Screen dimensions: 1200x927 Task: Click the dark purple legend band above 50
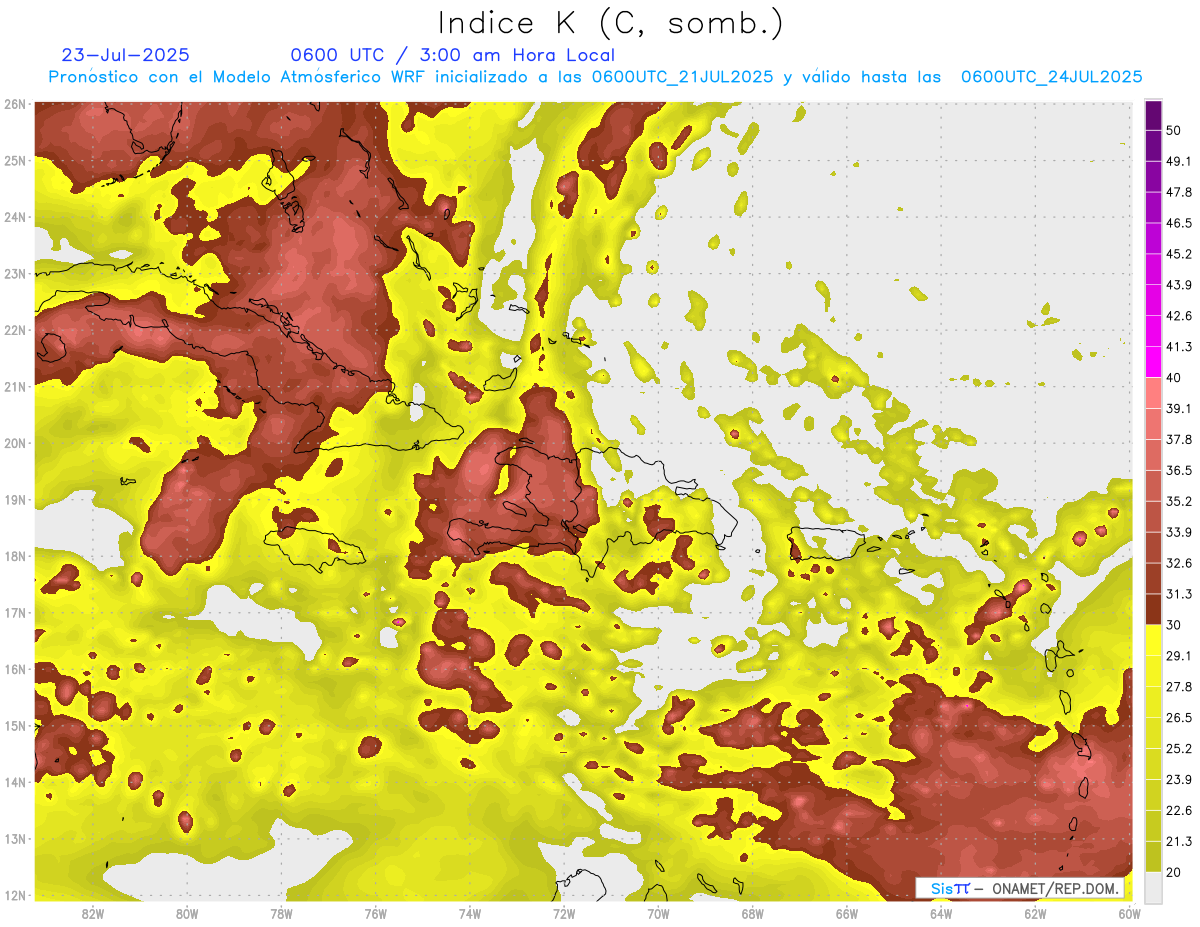pyautogui.click(x=1153, y=115)
